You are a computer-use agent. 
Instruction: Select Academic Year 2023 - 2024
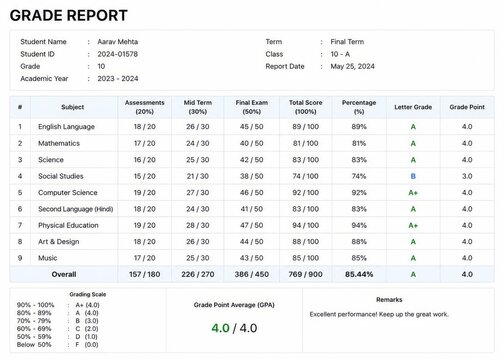(118, 79)
